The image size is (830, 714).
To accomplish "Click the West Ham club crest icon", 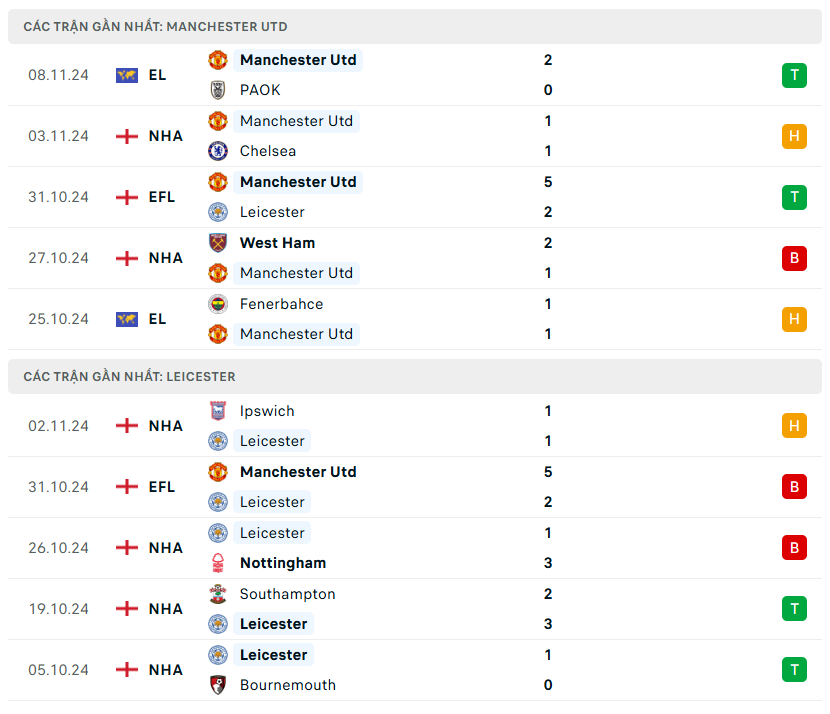I will (217, 243).
